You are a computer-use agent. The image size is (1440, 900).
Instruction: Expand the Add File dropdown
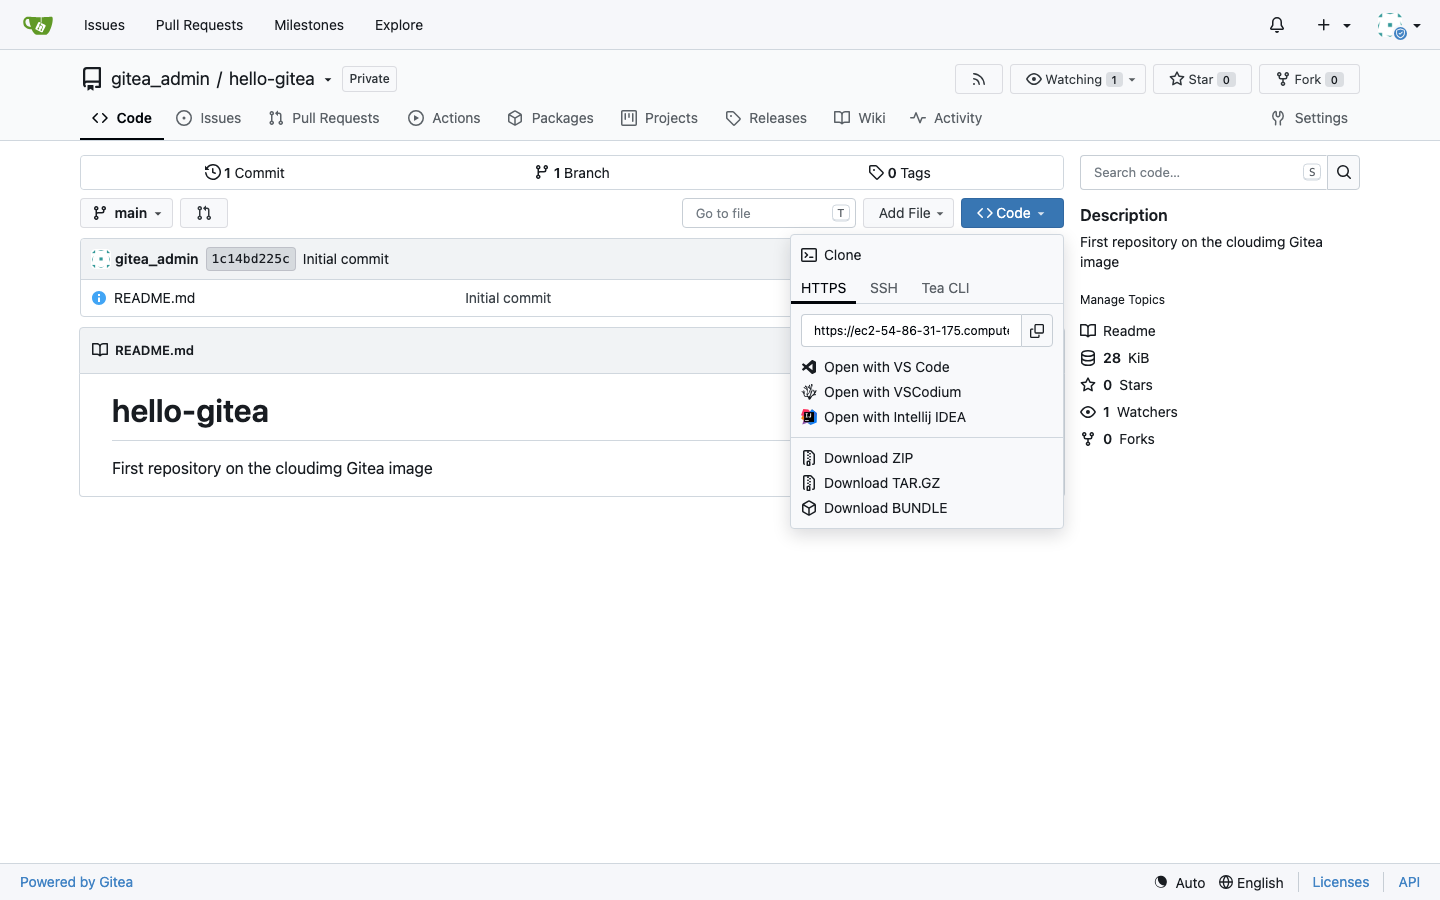click(x=909, y=213)
